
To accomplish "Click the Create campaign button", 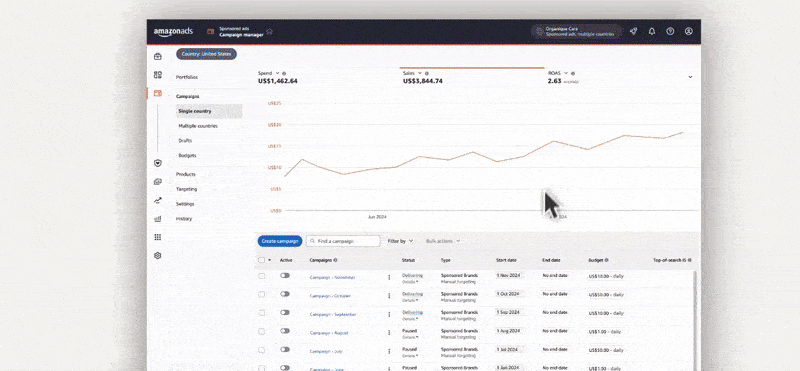I will tap(280, 241).
